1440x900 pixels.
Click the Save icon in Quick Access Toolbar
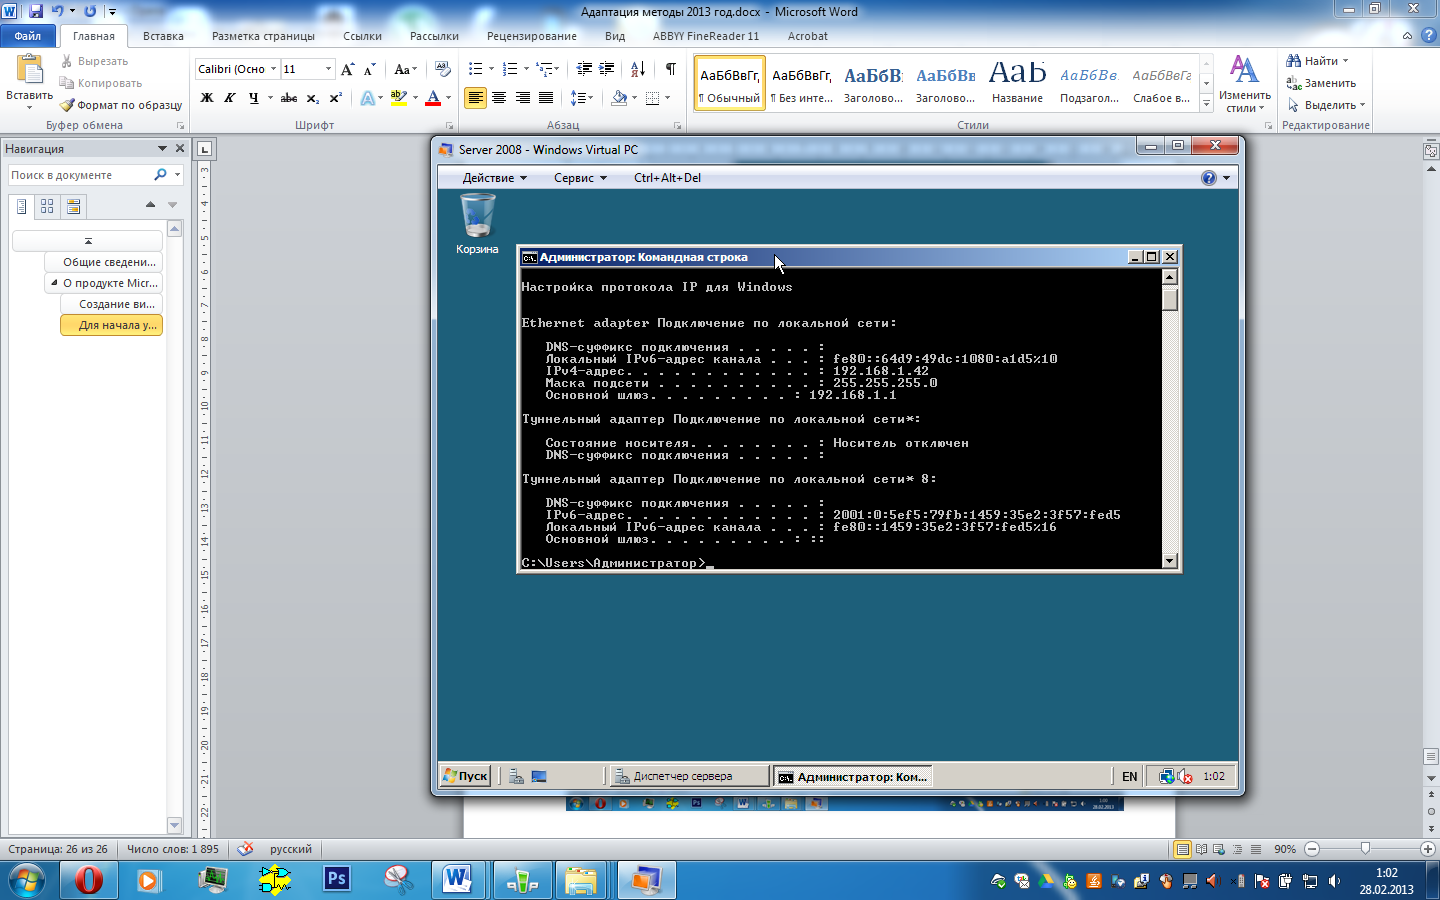(36, 11)
